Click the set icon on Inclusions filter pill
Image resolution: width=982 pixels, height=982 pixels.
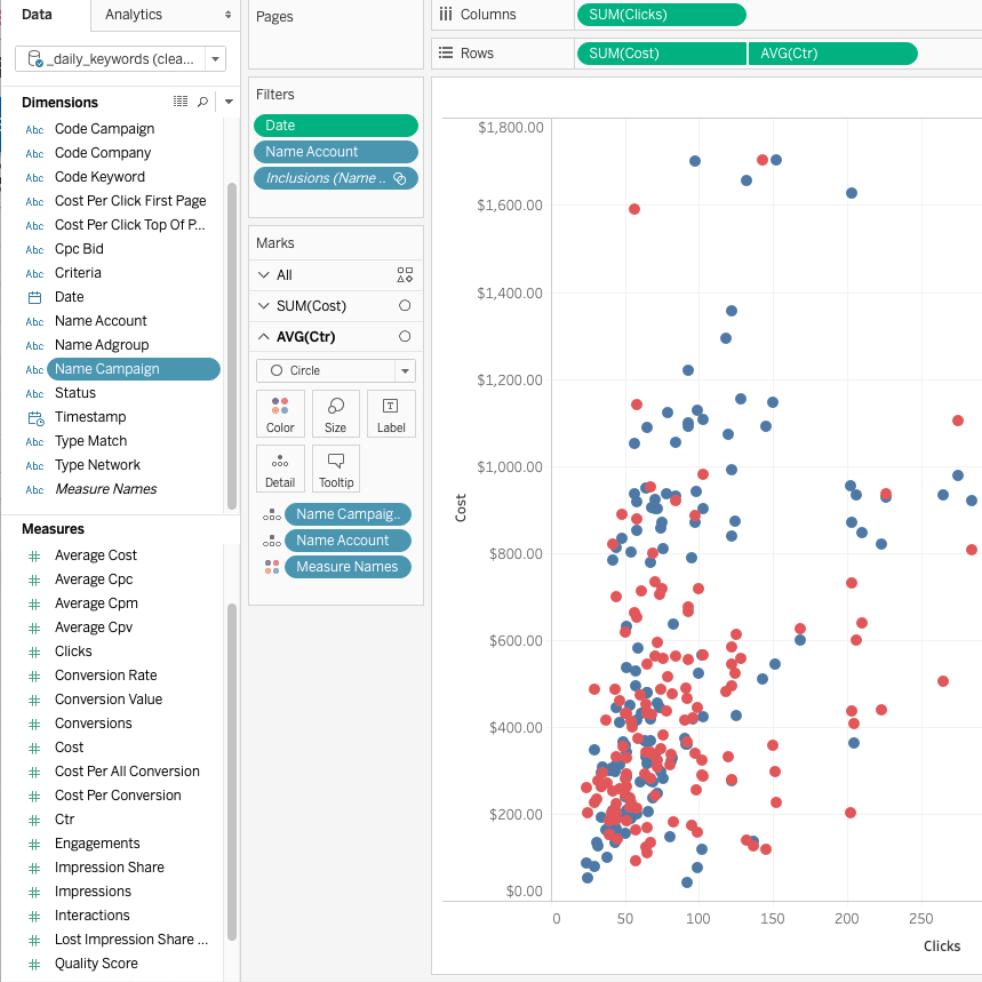(x=400, y=179)
